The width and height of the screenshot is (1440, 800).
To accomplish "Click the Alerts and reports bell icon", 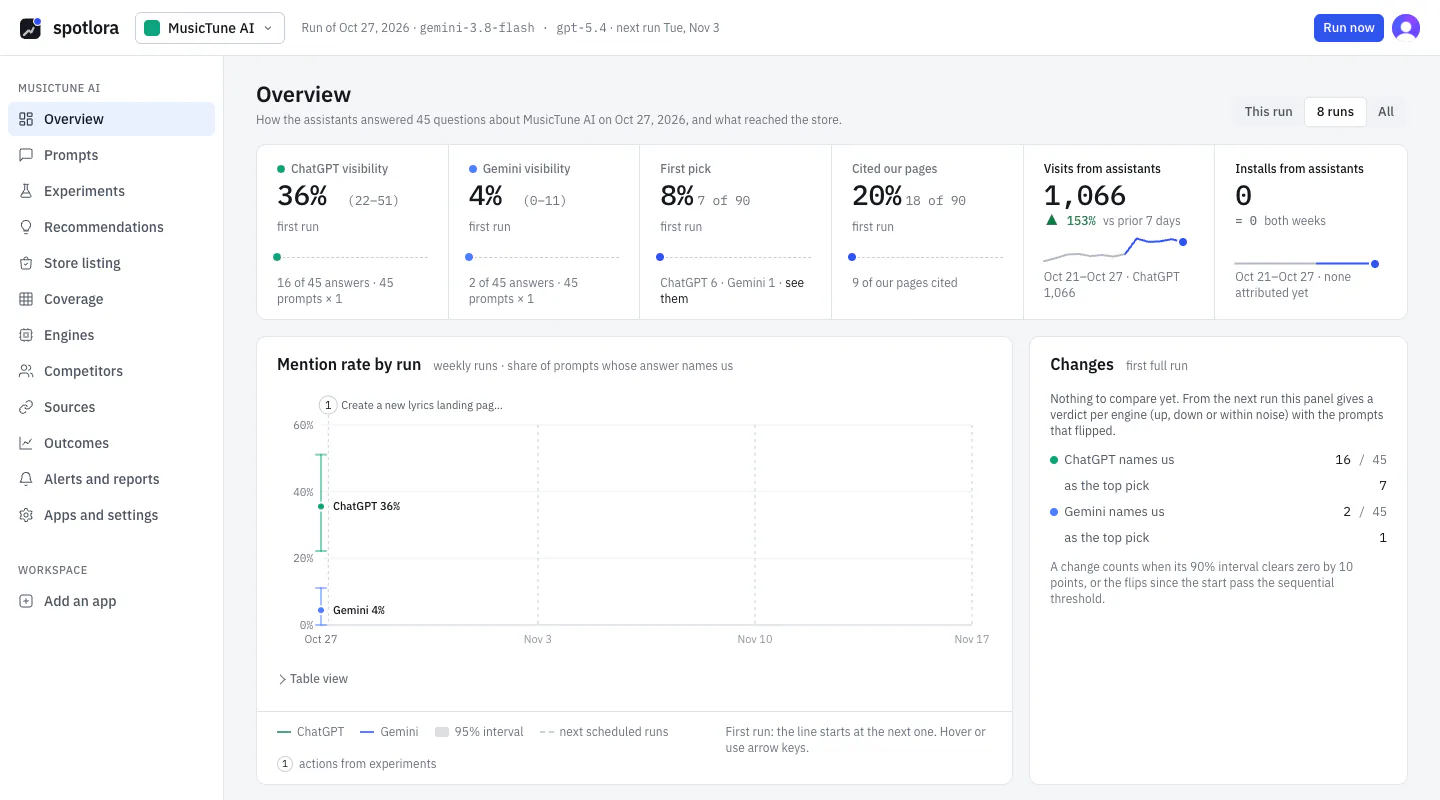I will coord(26,479).
